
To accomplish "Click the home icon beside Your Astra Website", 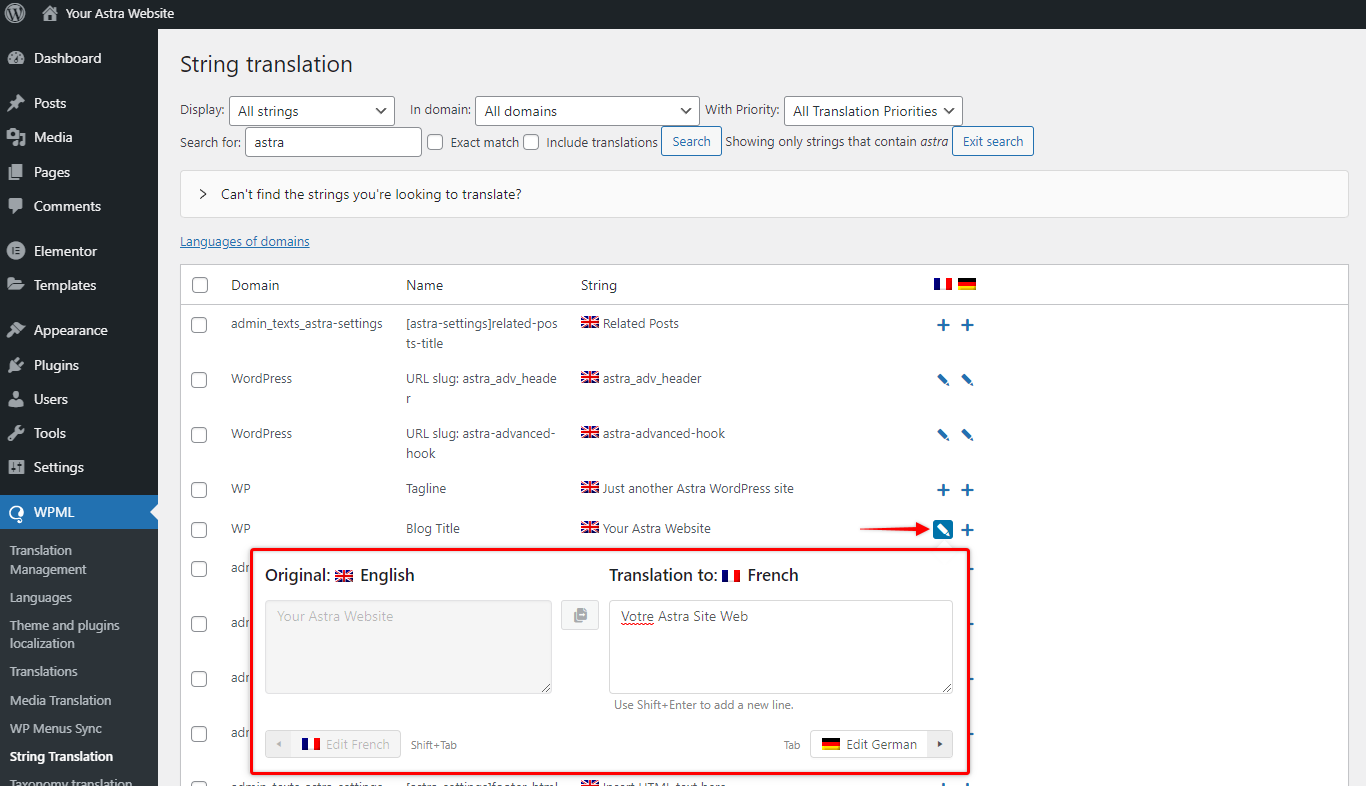I will 50,14.
